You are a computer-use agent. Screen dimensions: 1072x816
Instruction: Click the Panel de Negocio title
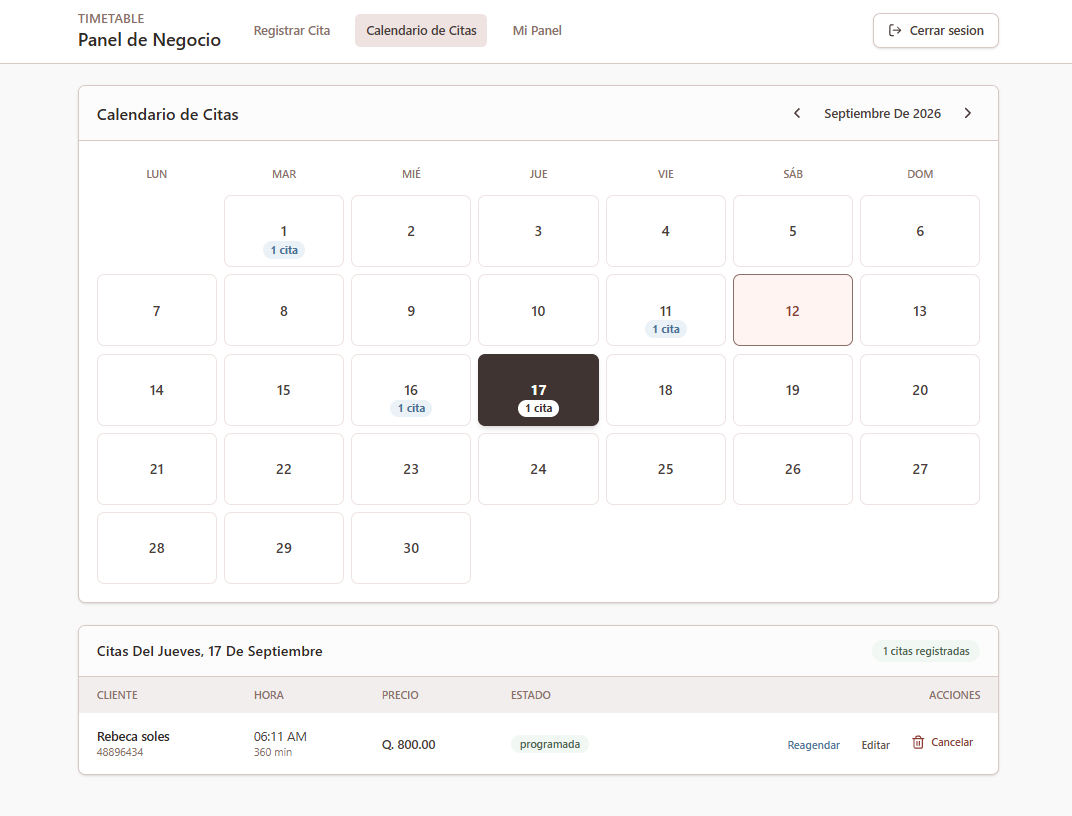pyautogui.click(x=149, y=40)
